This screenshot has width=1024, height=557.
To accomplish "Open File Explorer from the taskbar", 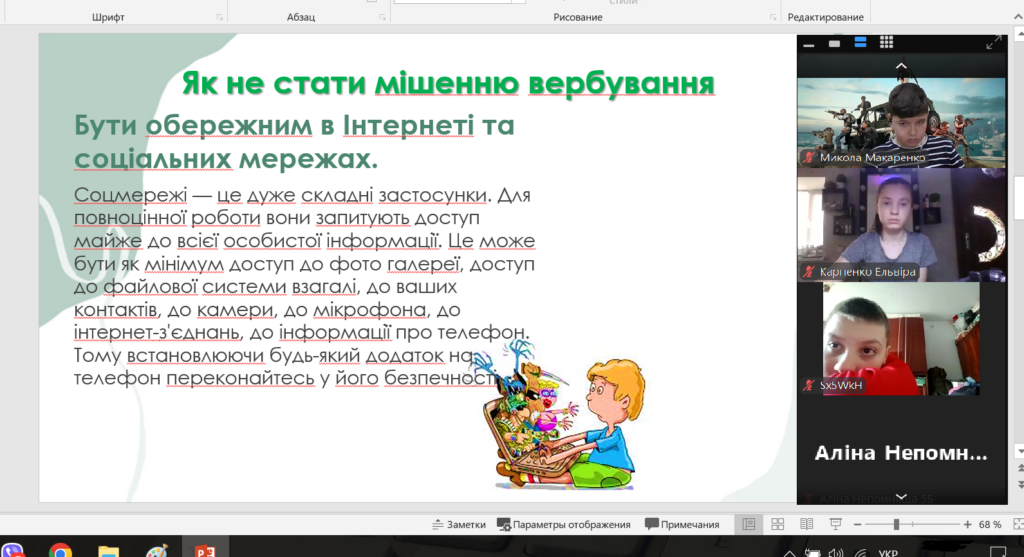I will (x=108, y=552).
